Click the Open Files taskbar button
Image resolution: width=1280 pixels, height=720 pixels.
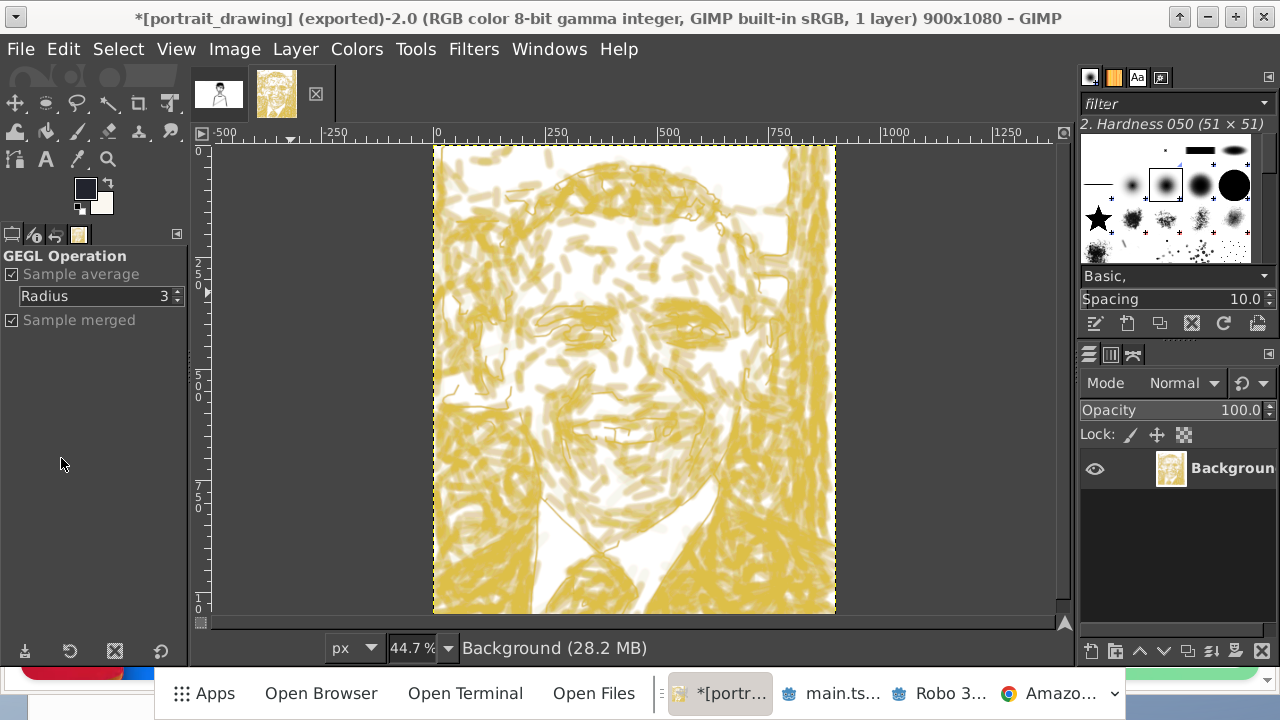(594, 693)
